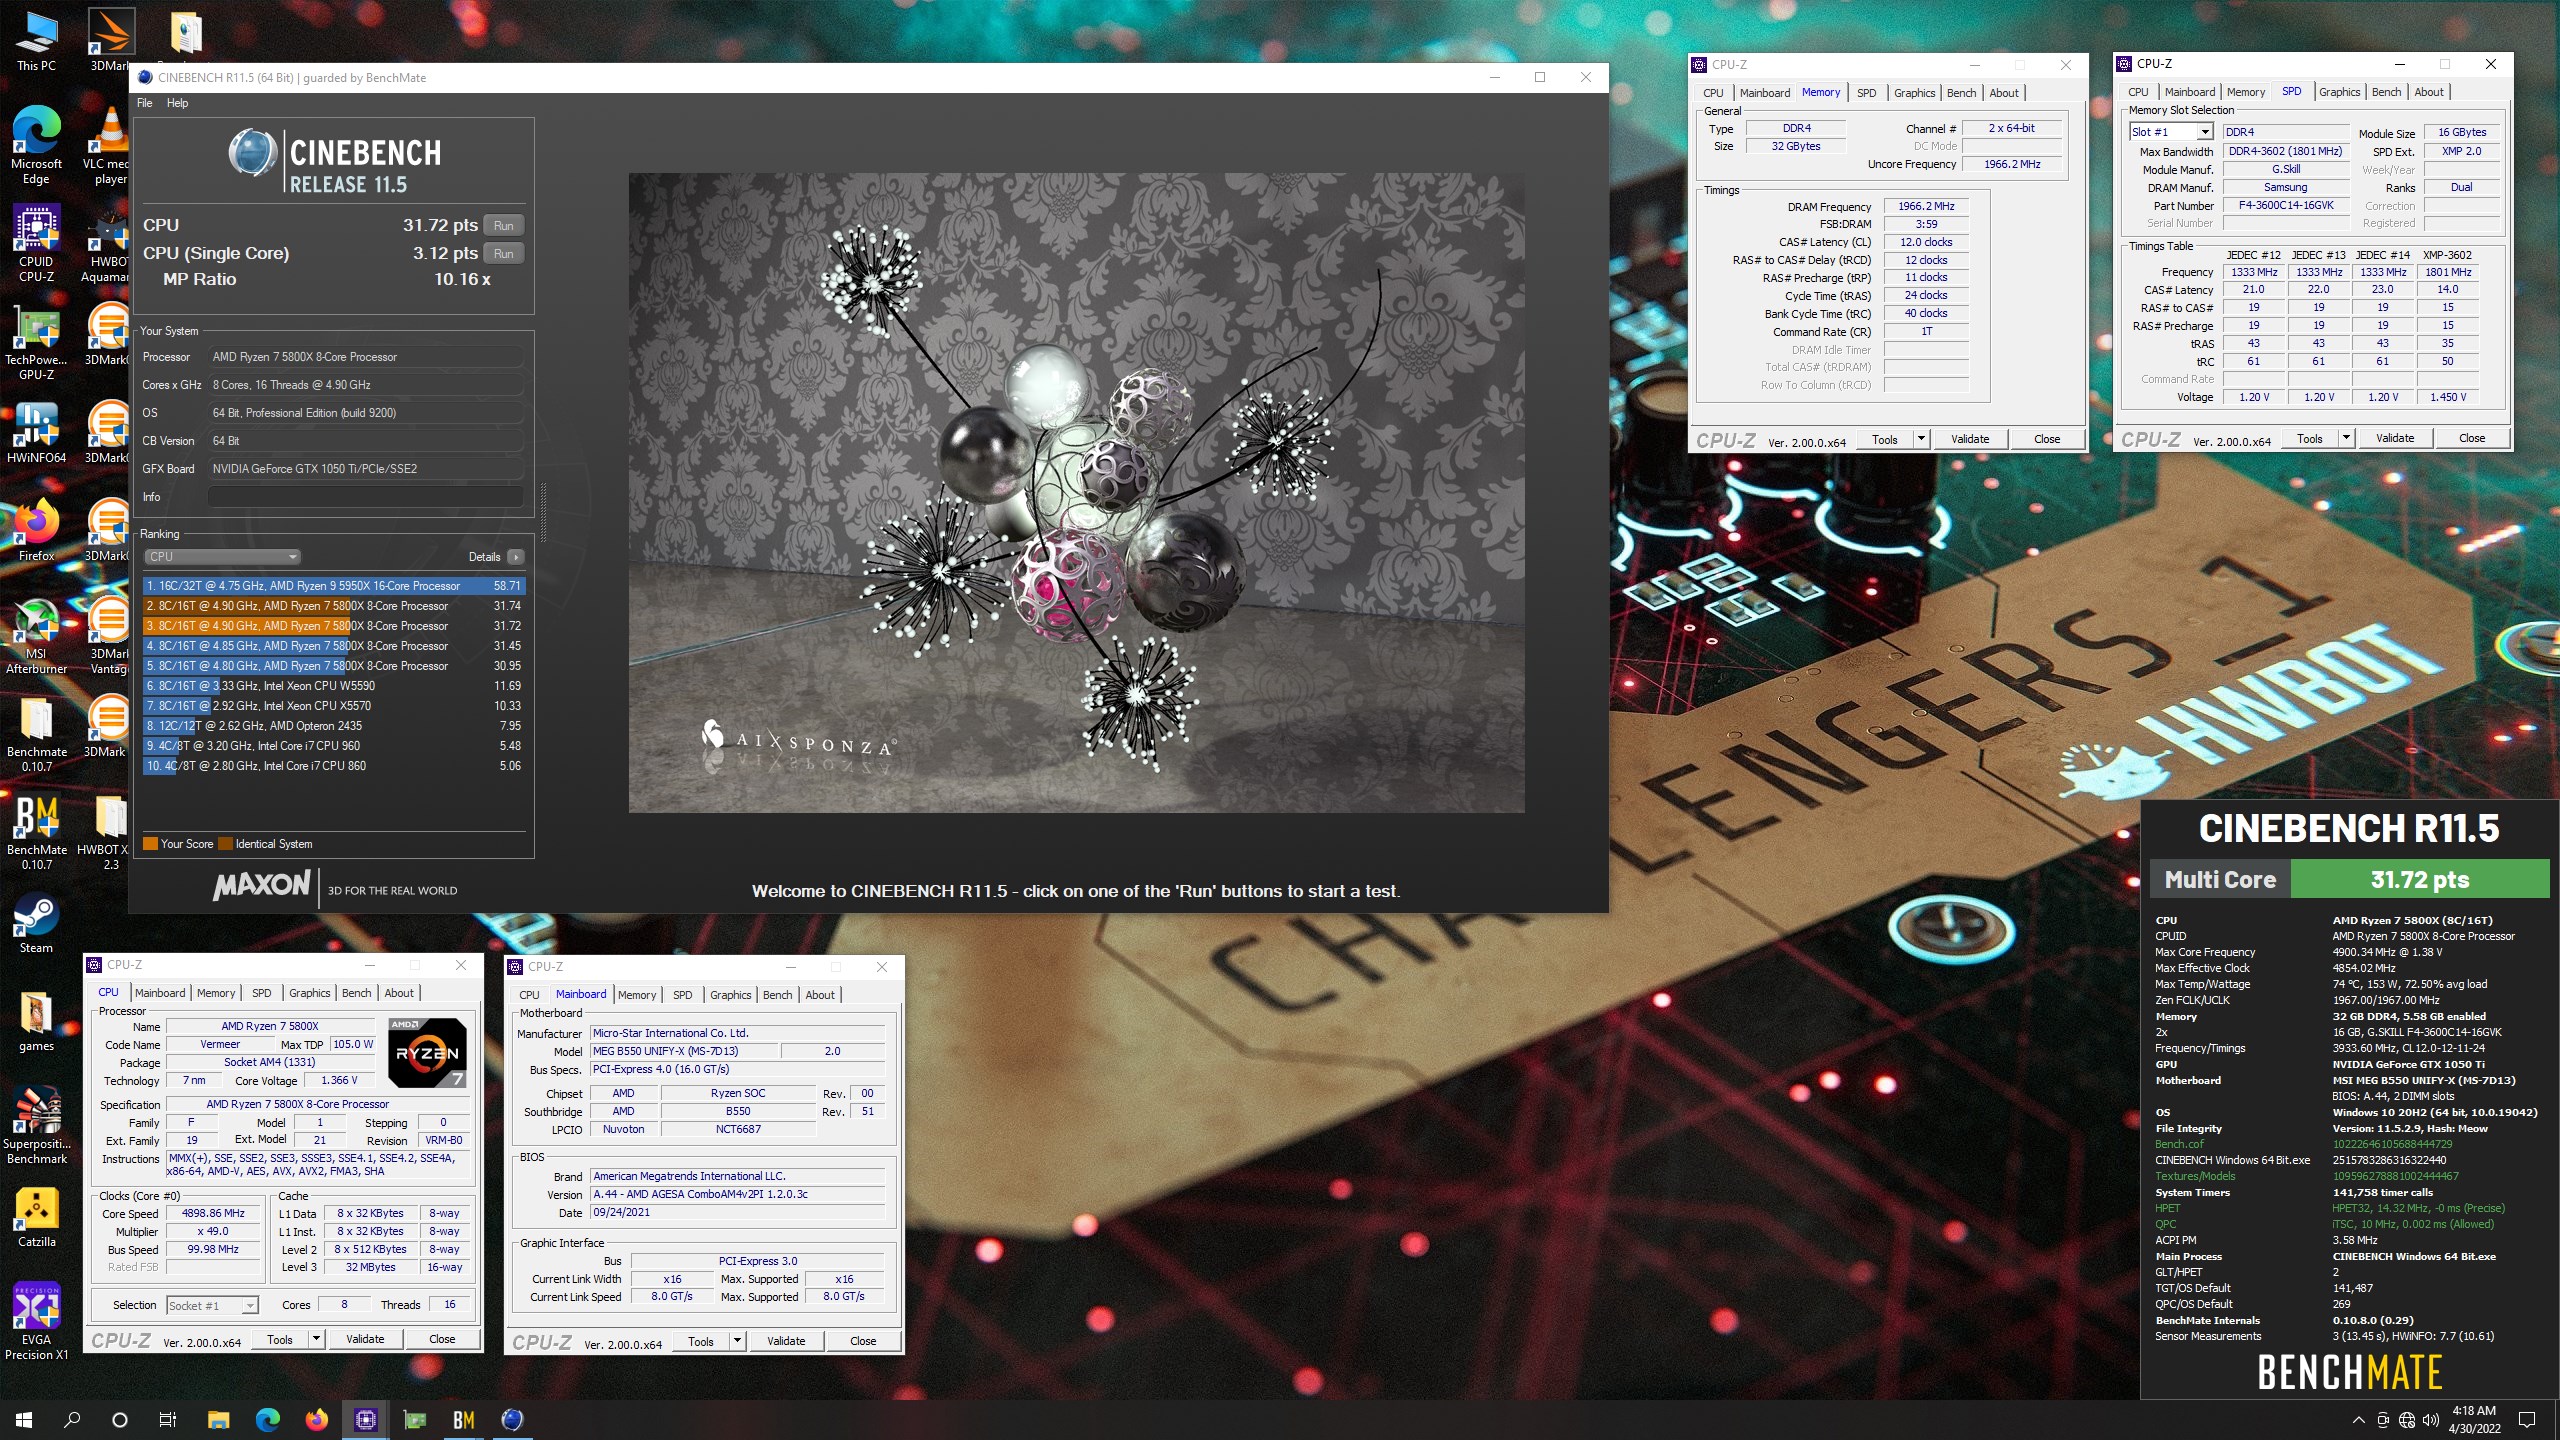Open VLC media player desktop shortcut
This screenshot has height=1440, width=2560.
[108, 145]
